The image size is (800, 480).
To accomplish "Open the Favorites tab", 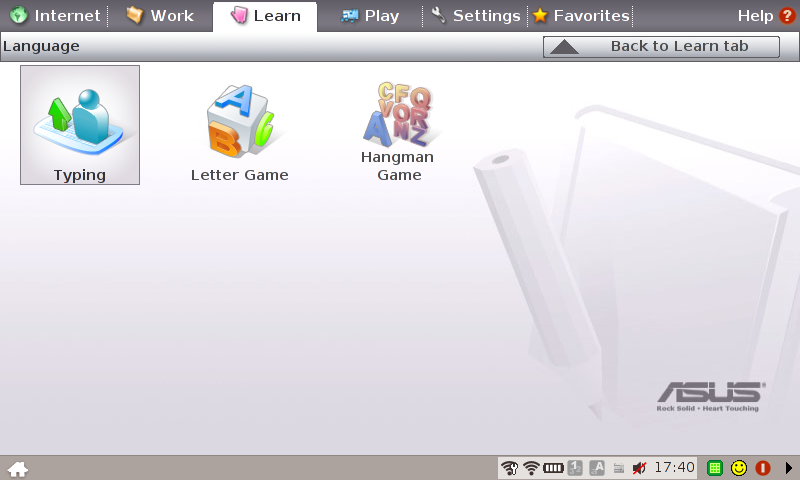I will pyautogui.click(x=581, y=16).
